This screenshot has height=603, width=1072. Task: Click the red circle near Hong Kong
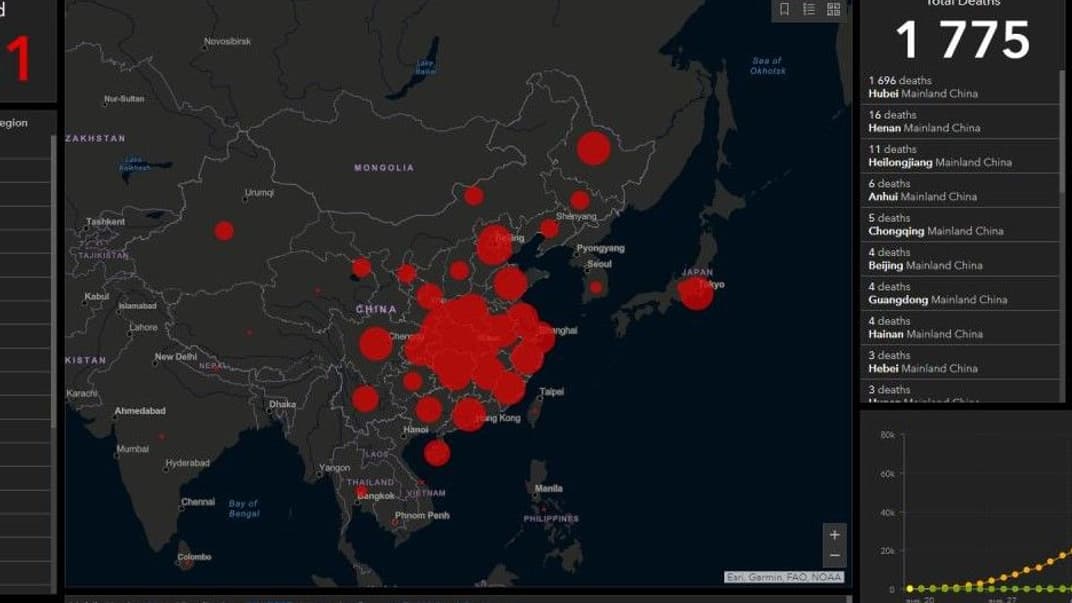(468, 414)
